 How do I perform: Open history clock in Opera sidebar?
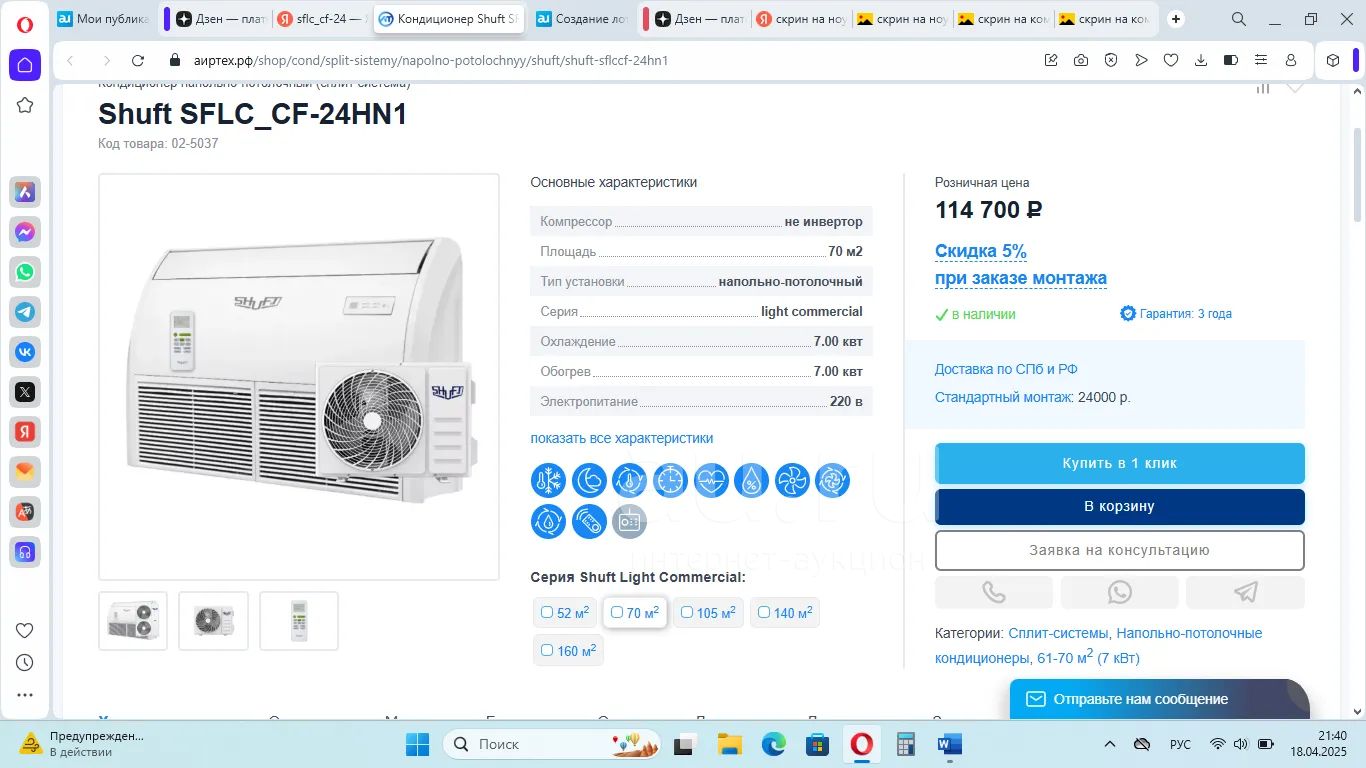[x=25, y=662]
